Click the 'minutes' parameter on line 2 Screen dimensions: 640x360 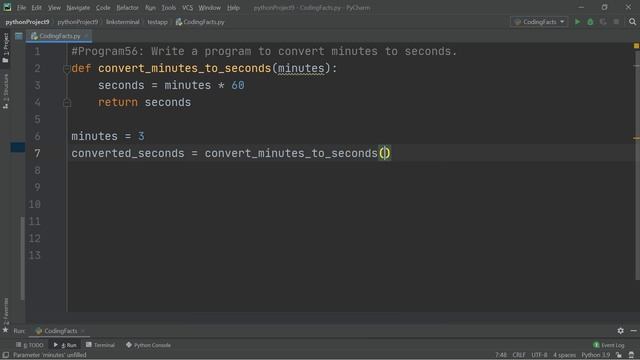[301, 68]
